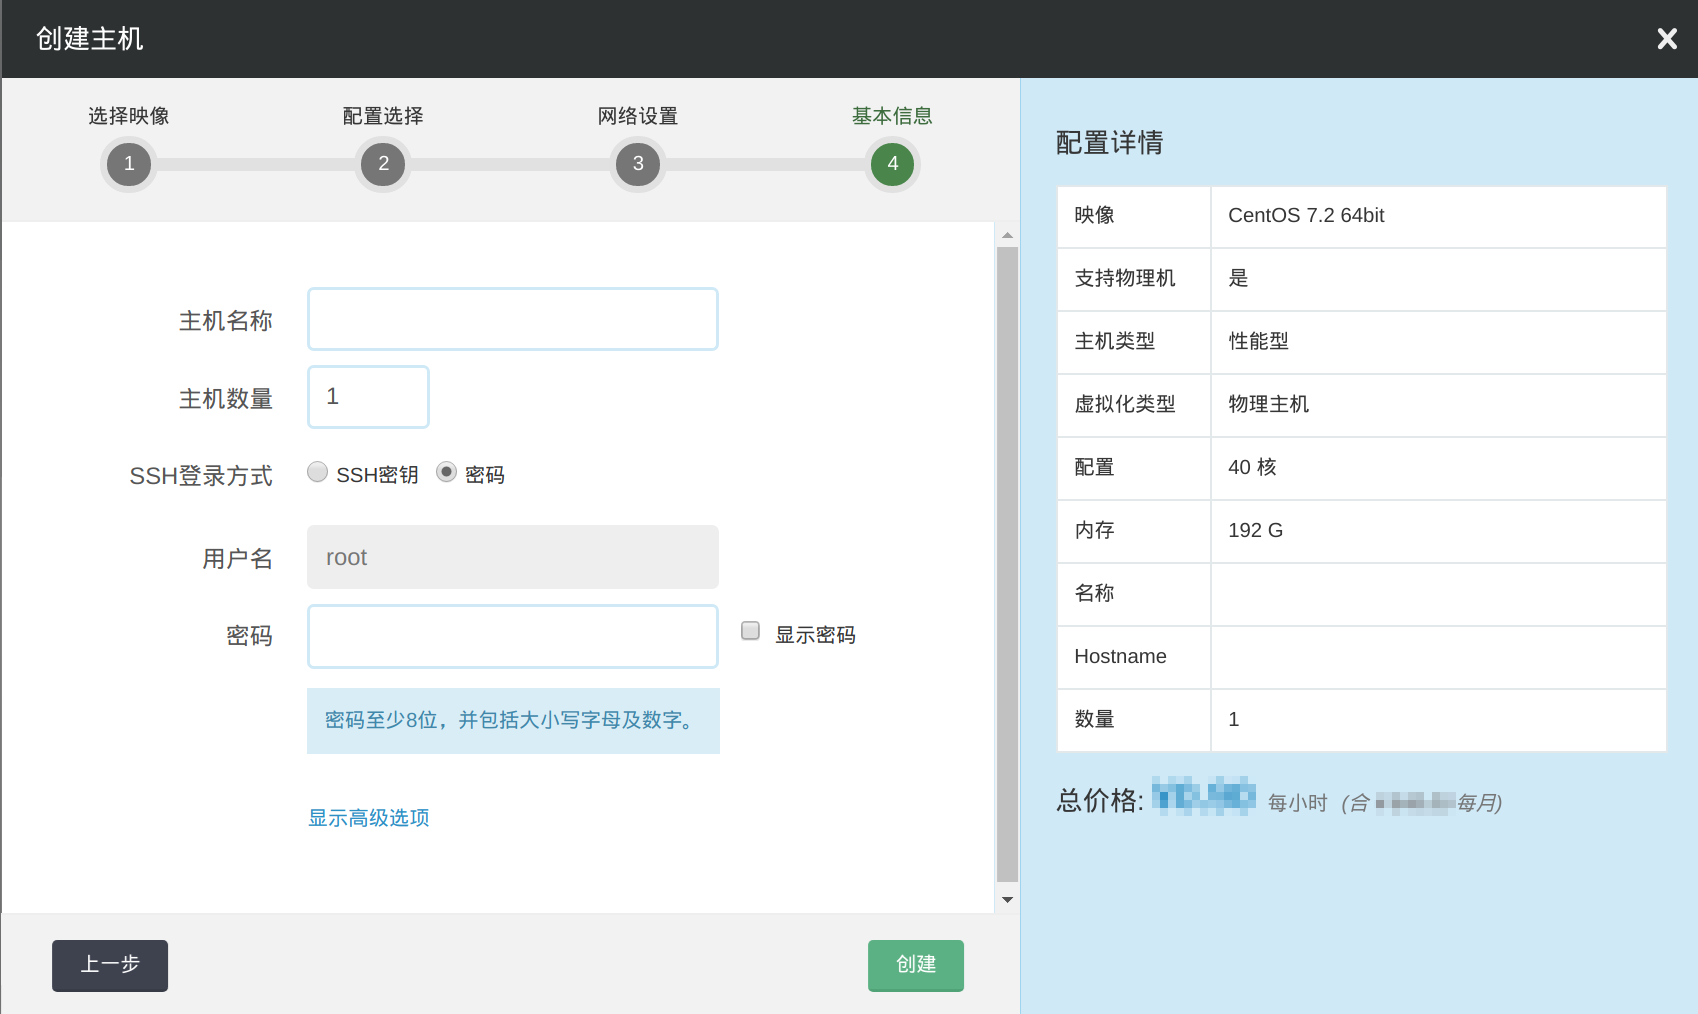Click the 密码 password input field
Viewport: 1698px width, 1014px height.
[x=512, y=636]
